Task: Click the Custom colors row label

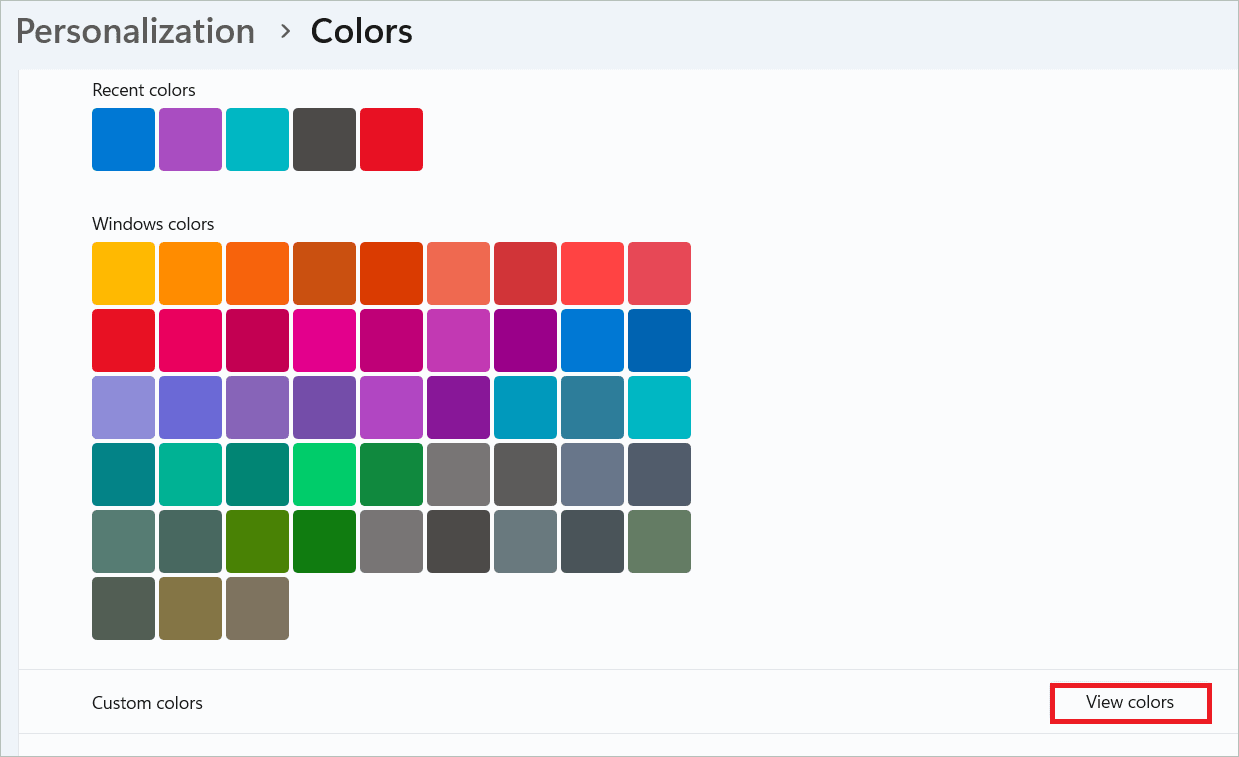Action: 147,703
